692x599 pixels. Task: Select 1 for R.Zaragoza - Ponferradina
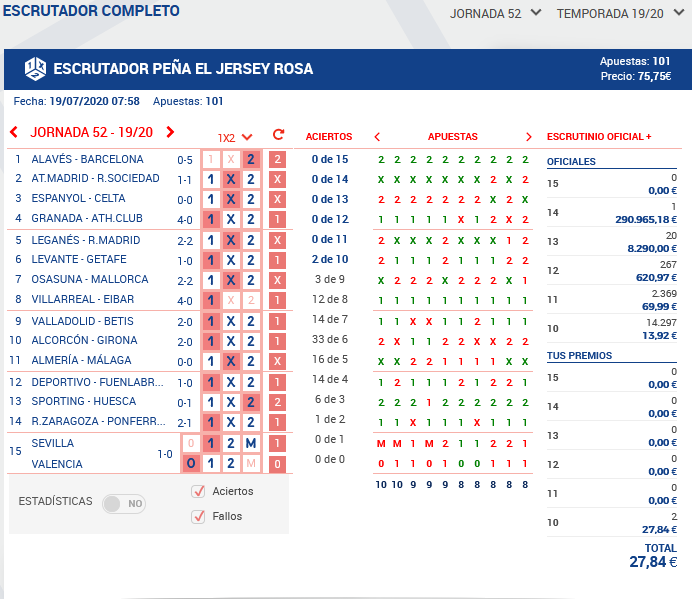click(211, 422)
